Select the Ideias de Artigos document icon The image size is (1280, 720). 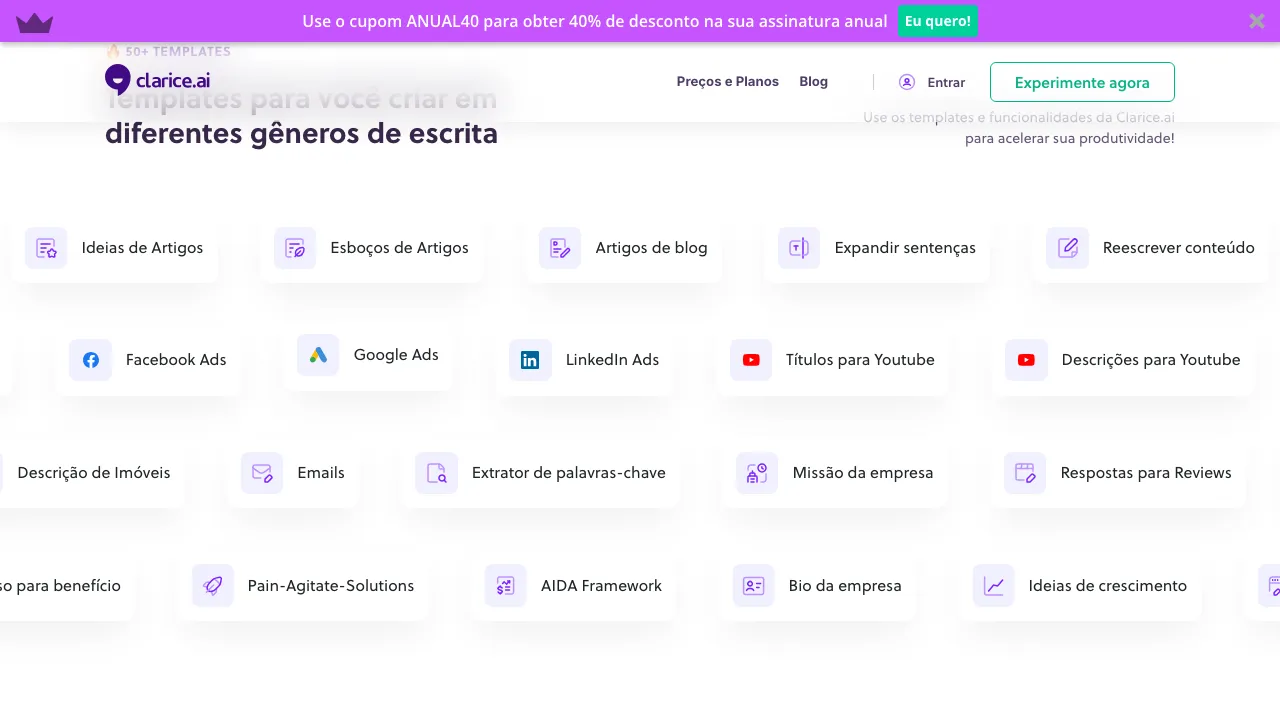pos(47,247)
